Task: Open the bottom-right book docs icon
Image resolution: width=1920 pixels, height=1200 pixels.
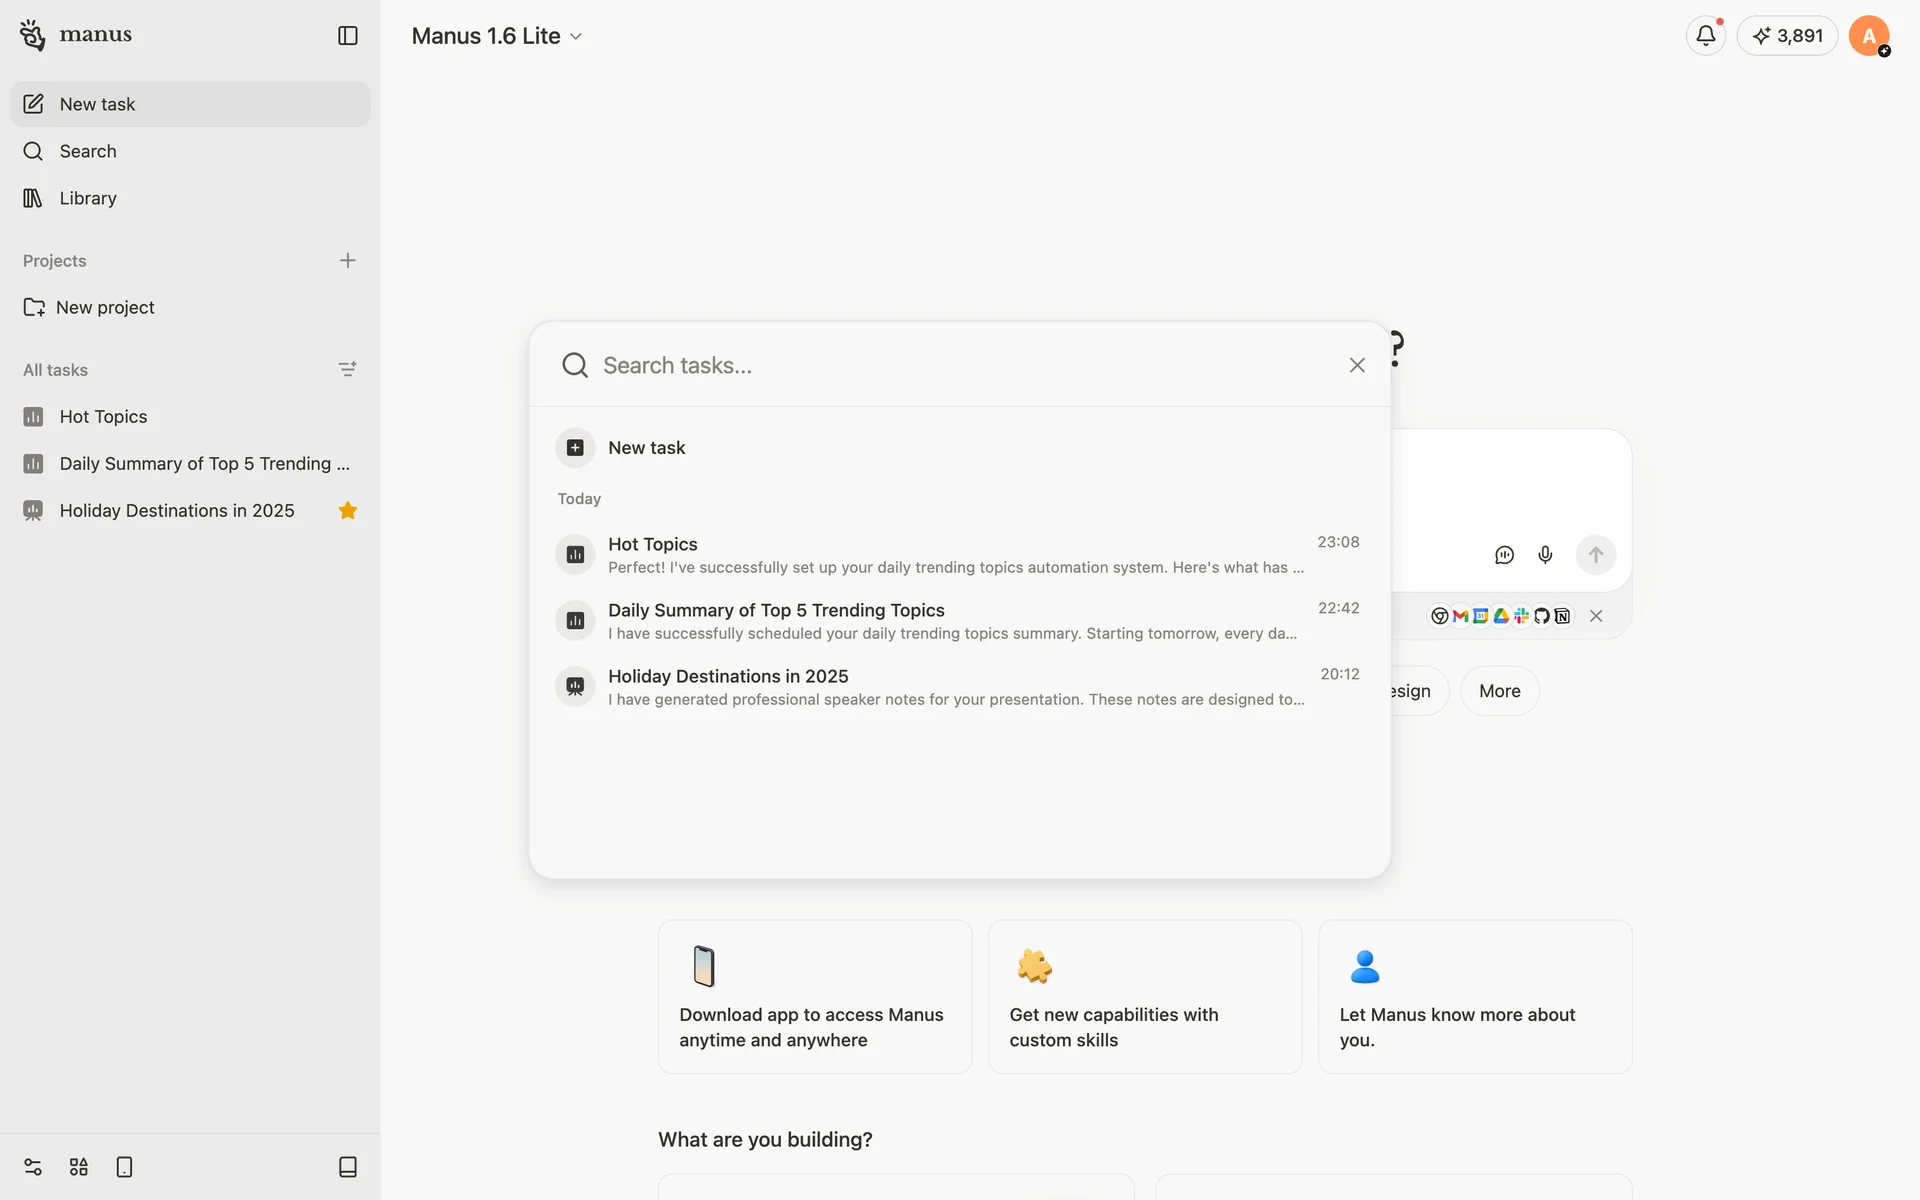Action: (x=347, y=1167)
